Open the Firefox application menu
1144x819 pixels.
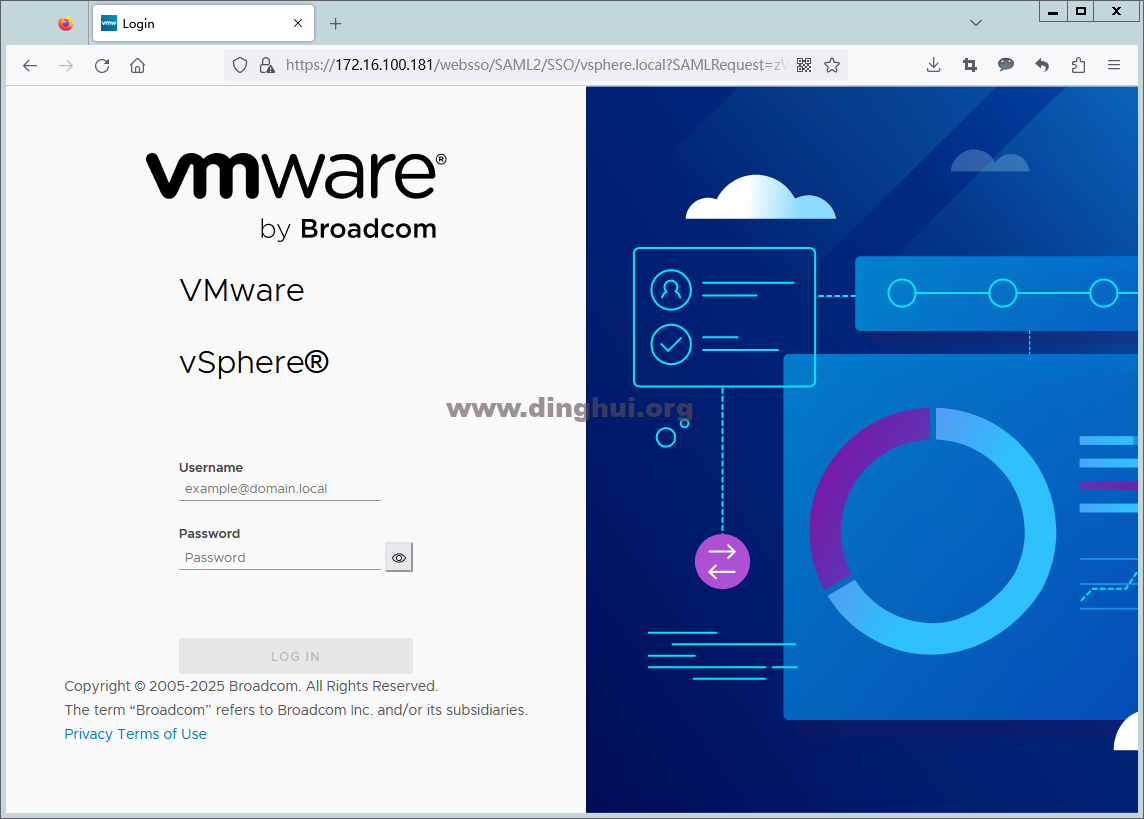tap(1114, 66)
